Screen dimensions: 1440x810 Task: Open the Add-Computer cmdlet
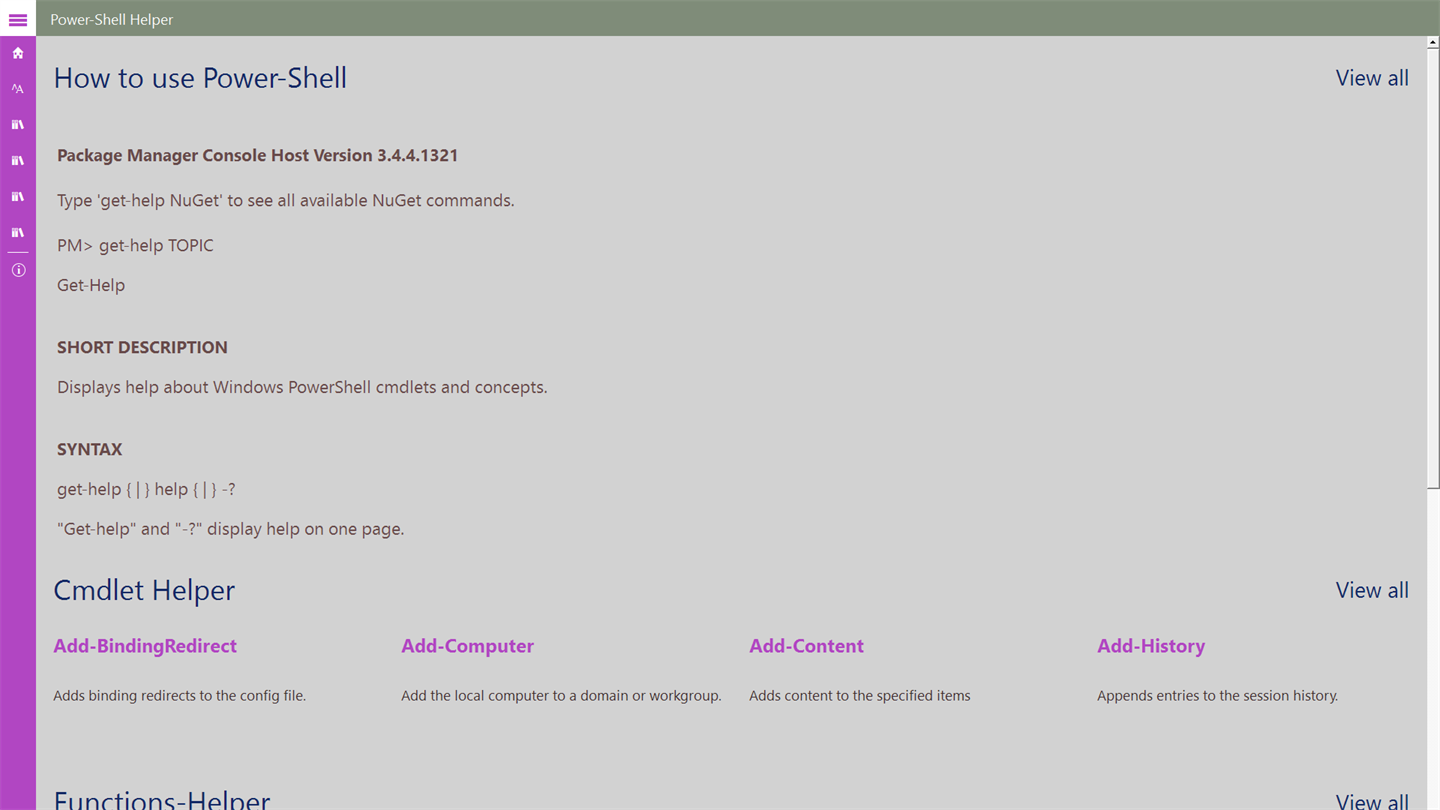tap(467, 646)
